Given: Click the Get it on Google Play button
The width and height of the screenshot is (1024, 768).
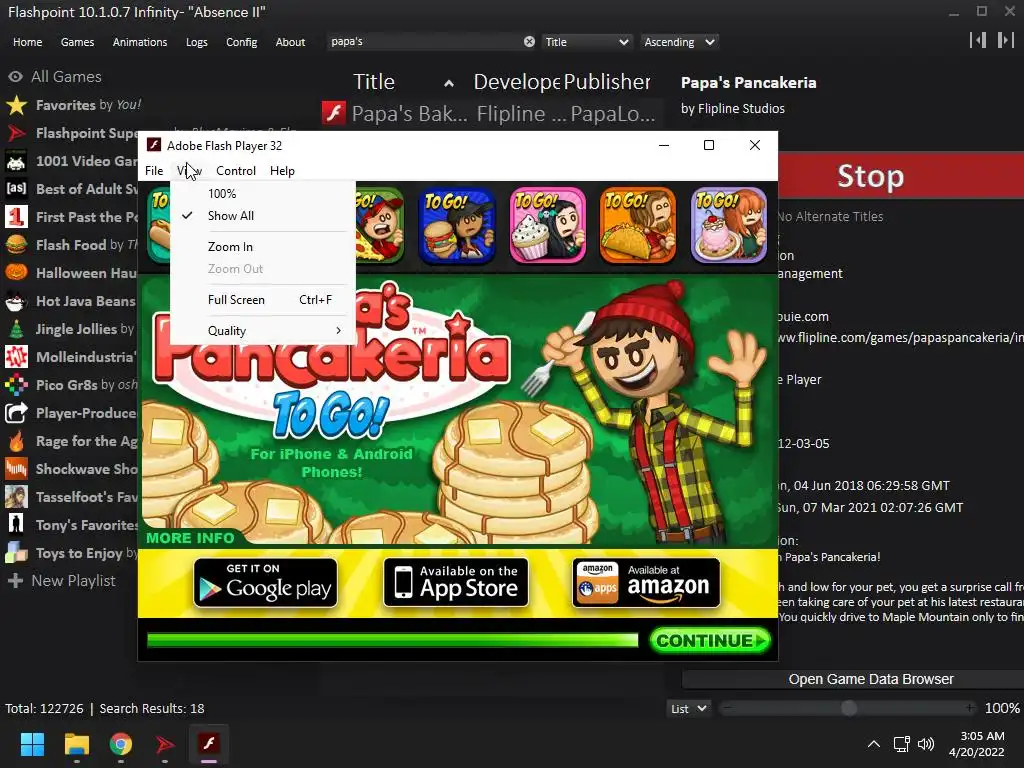Looking at the screenshot, I should pos(265,583).
